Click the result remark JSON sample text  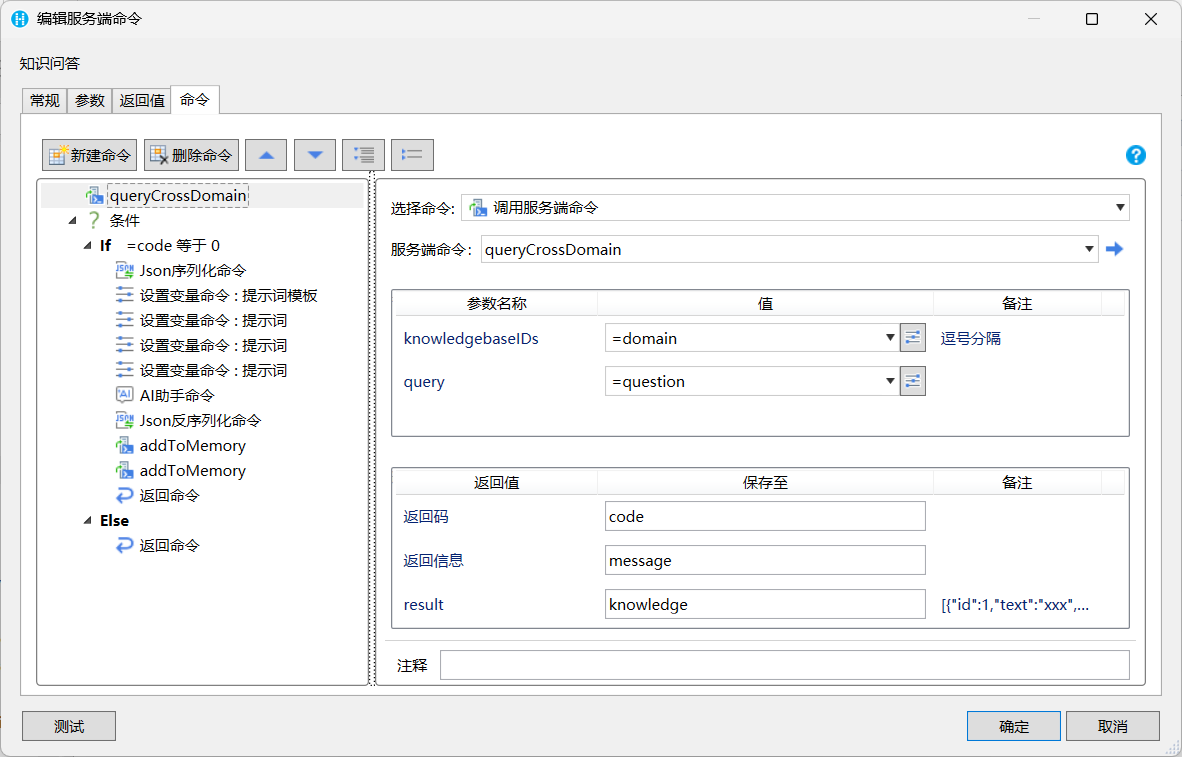[1015, 605]
